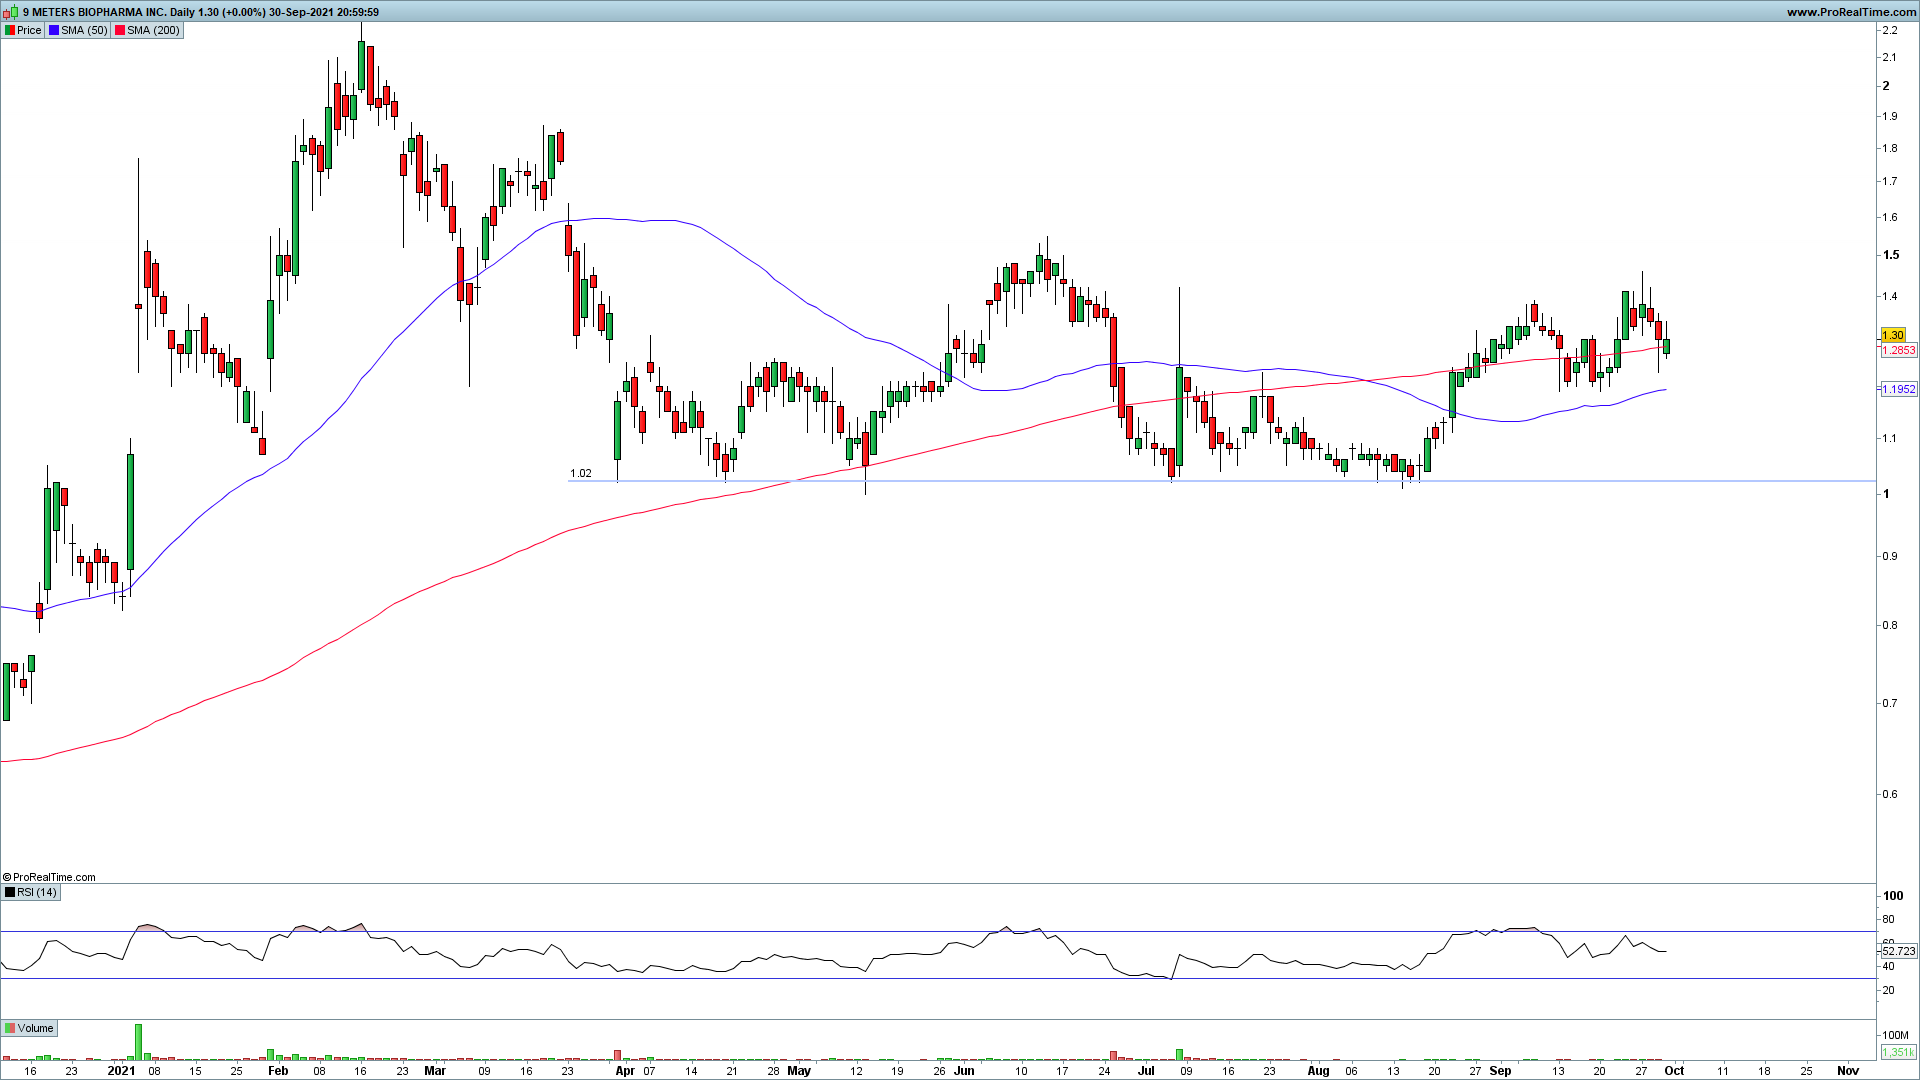
Task: Click the Price indicator label
Action: (x=29, y=30)
